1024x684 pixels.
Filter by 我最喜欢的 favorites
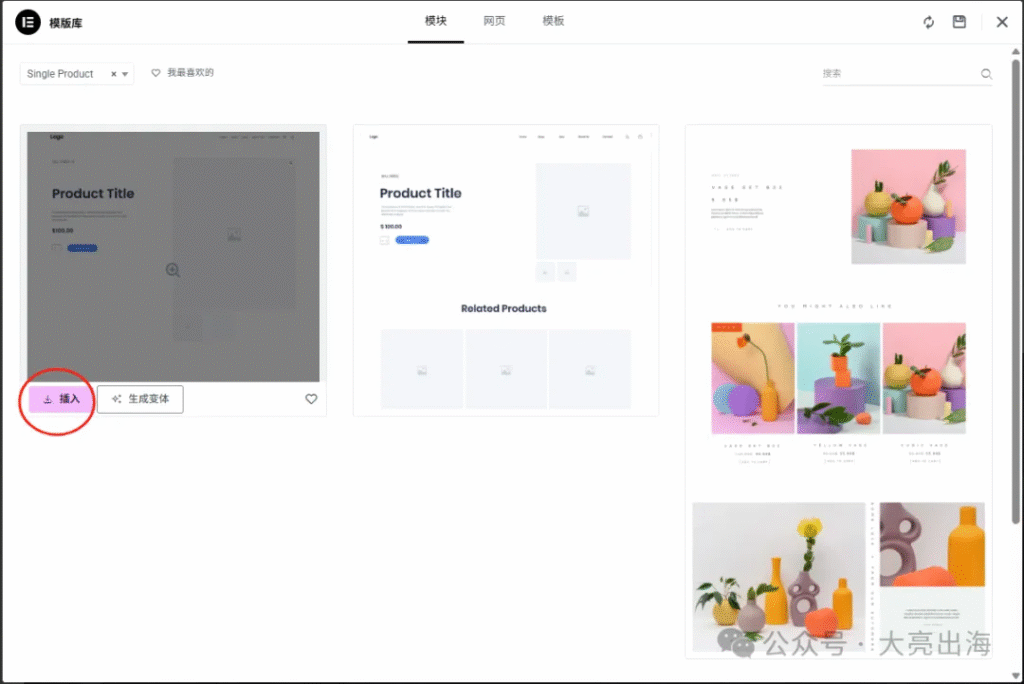(182, 73)
